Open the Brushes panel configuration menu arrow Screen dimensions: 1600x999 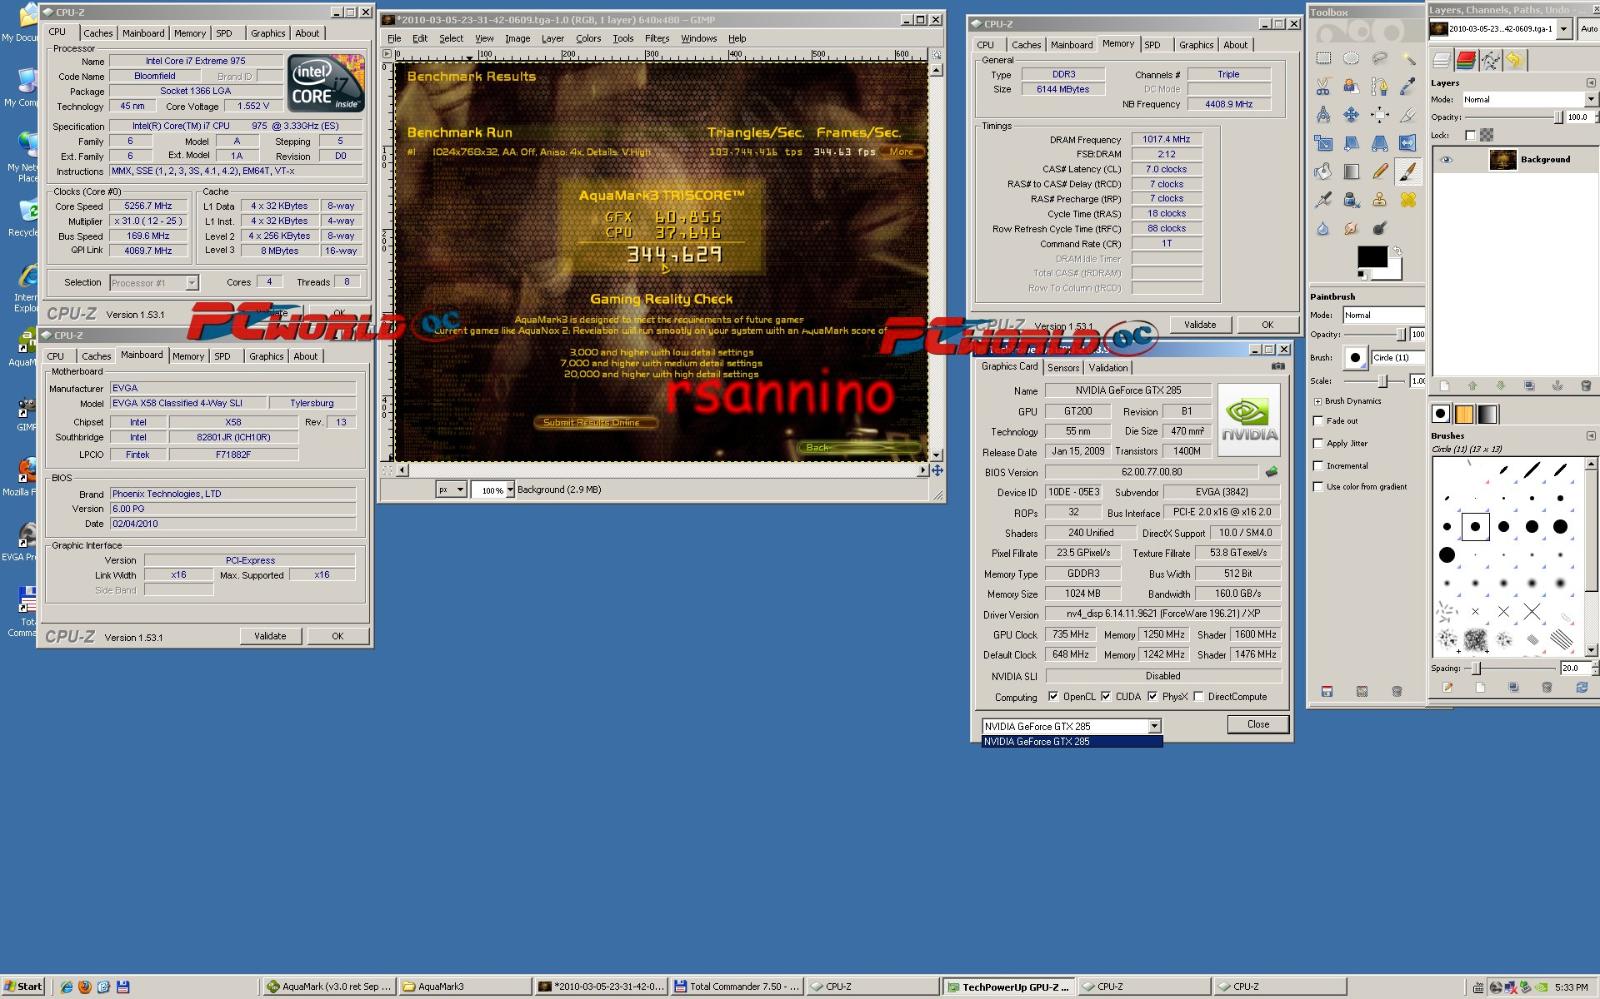1590,436
